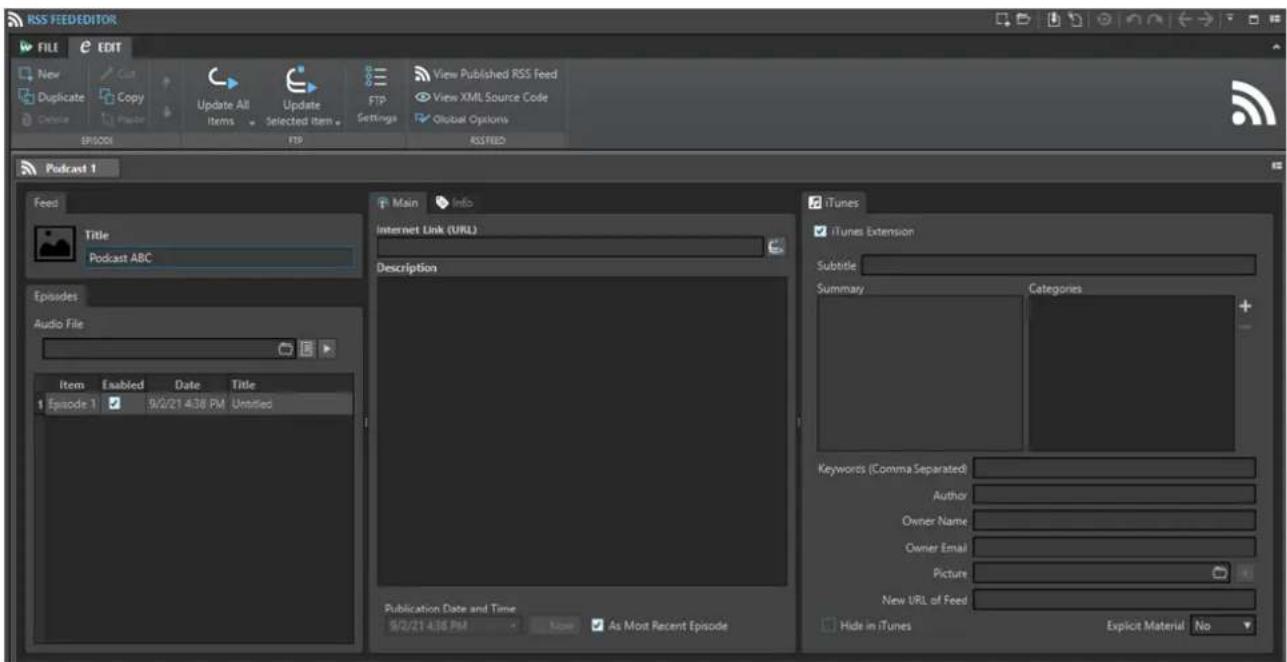
Task: Browse for an audio file via folder icon
Action: (284, 348)
